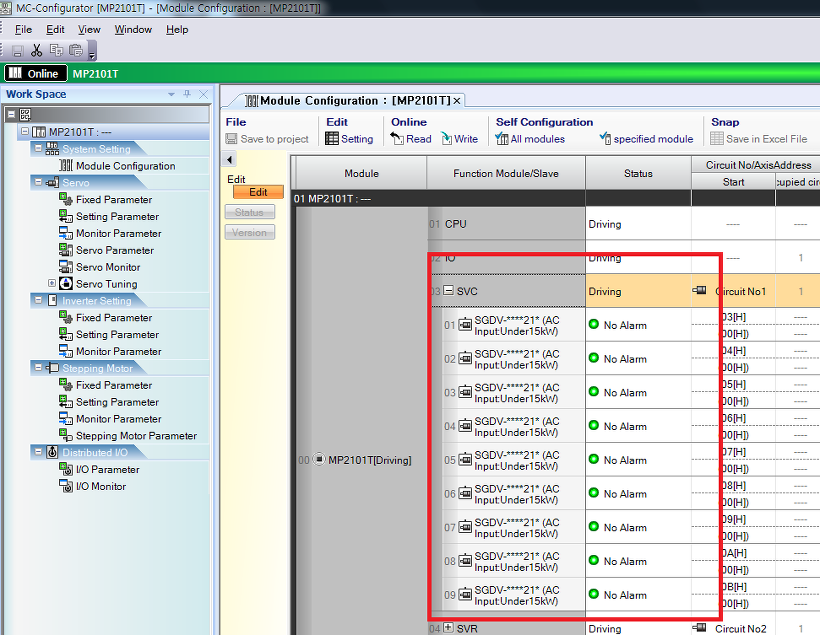
Task: Open Stepping Motor Fixed Parameter
Action: tap(114, 385)
